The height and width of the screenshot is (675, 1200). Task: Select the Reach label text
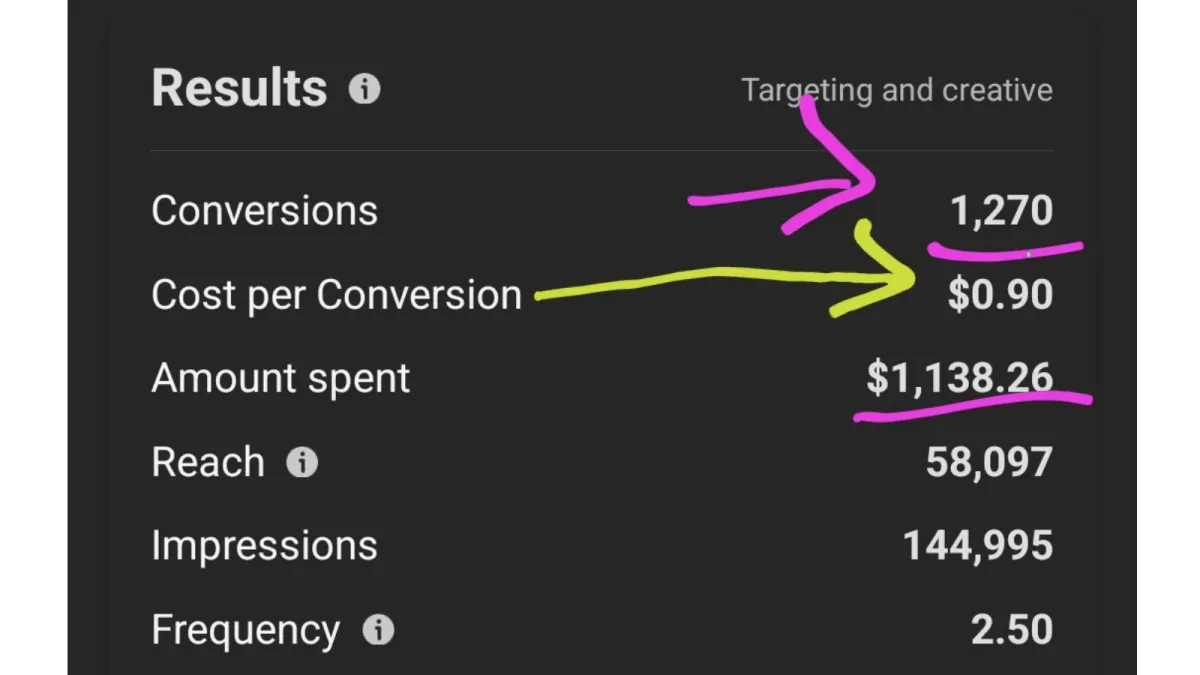[x=208, y=463]
